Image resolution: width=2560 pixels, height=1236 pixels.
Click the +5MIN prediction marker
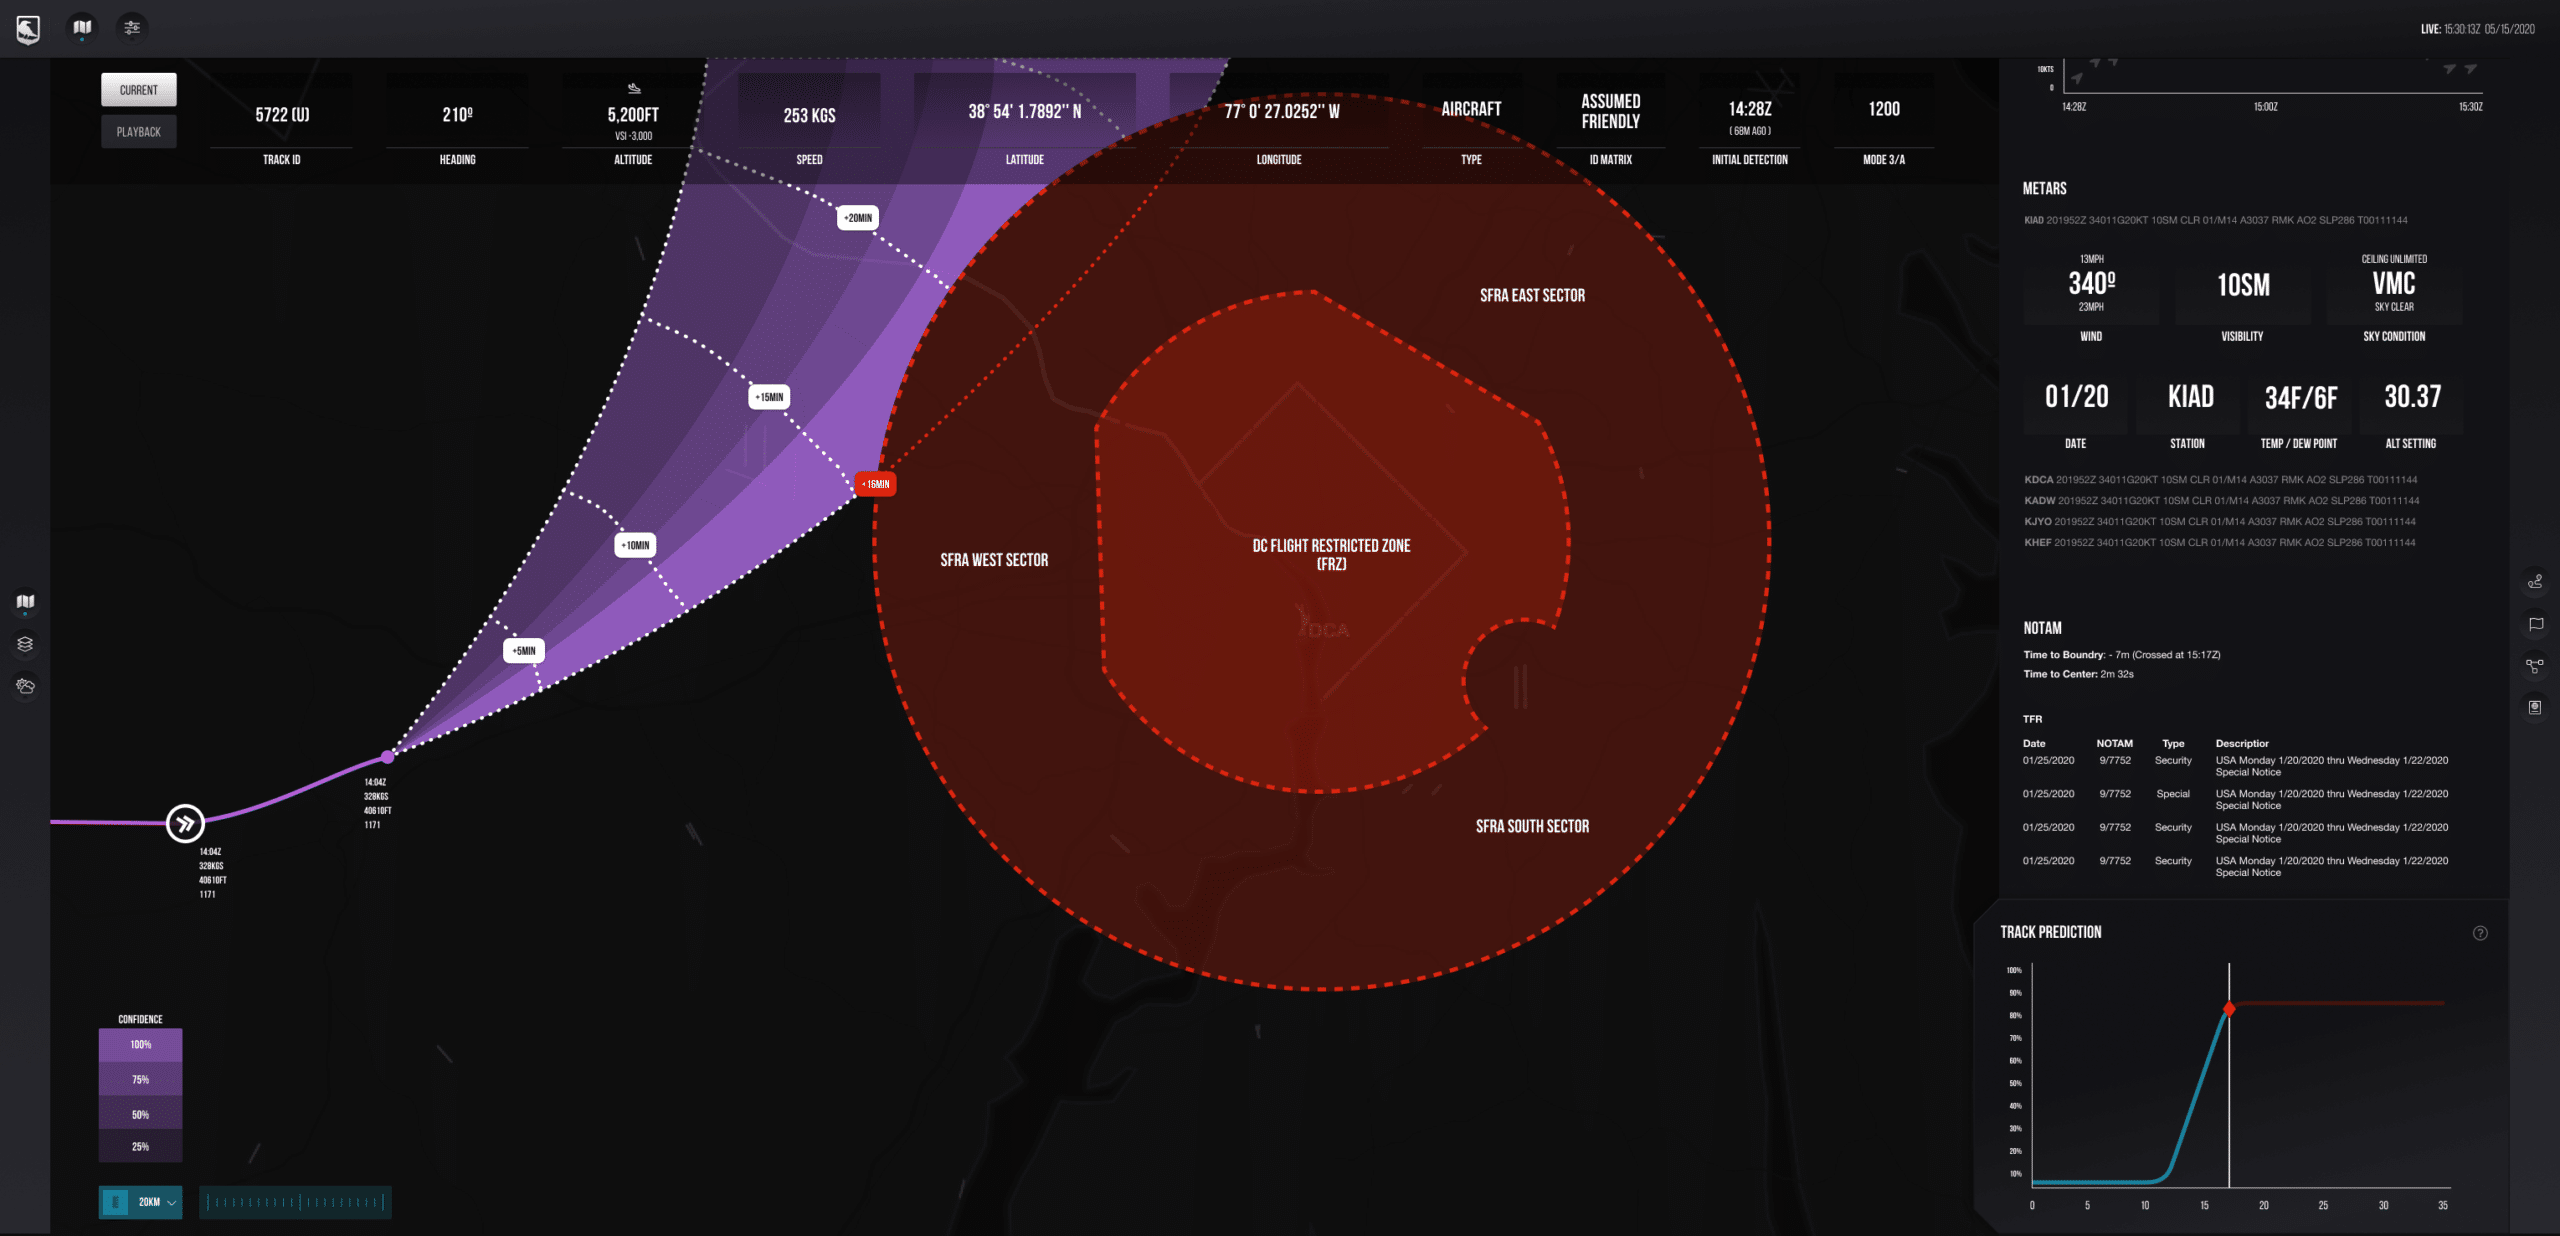(524, 651)
